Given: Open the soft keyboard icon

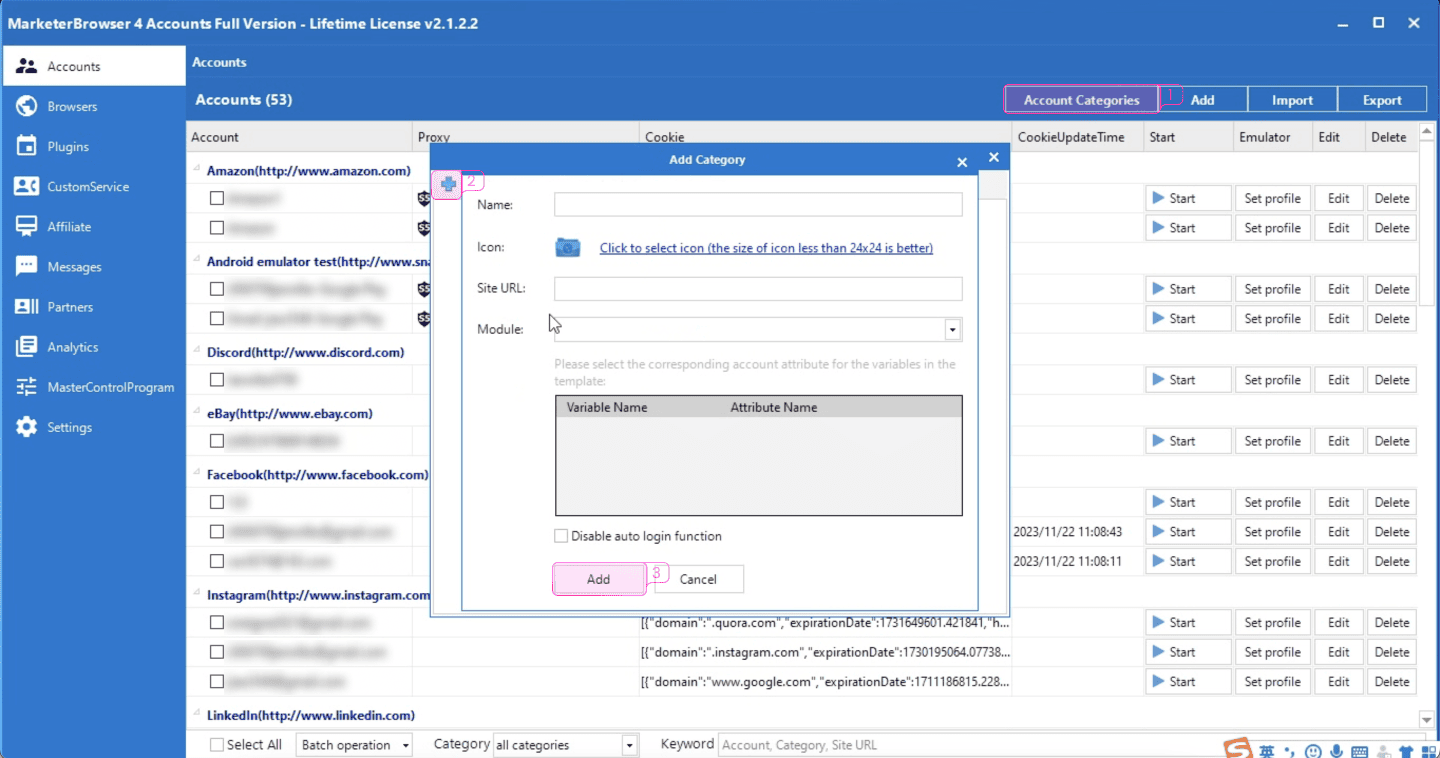Looking at the screenshot, I should [x=1360, y=751].
